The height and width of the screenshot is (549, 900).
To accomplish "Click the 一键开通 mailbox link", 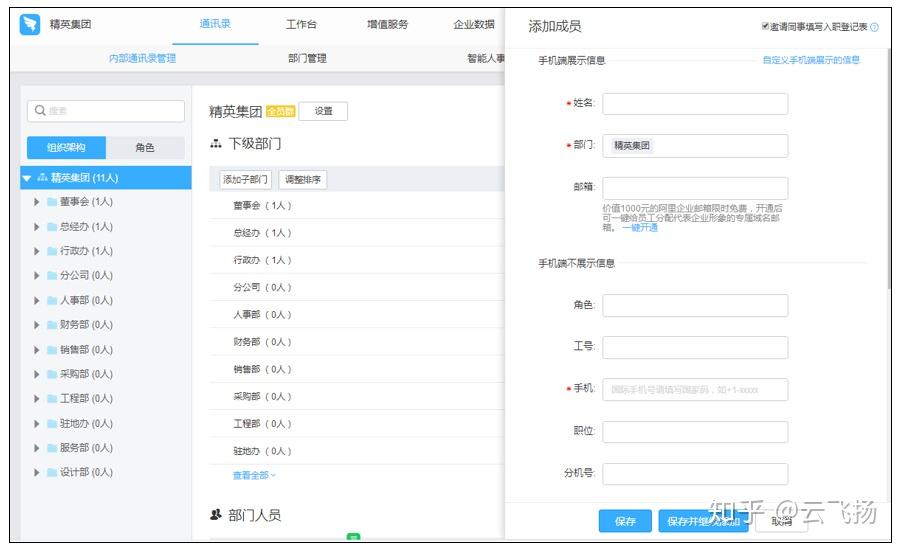I will click(x=640, y=228).
